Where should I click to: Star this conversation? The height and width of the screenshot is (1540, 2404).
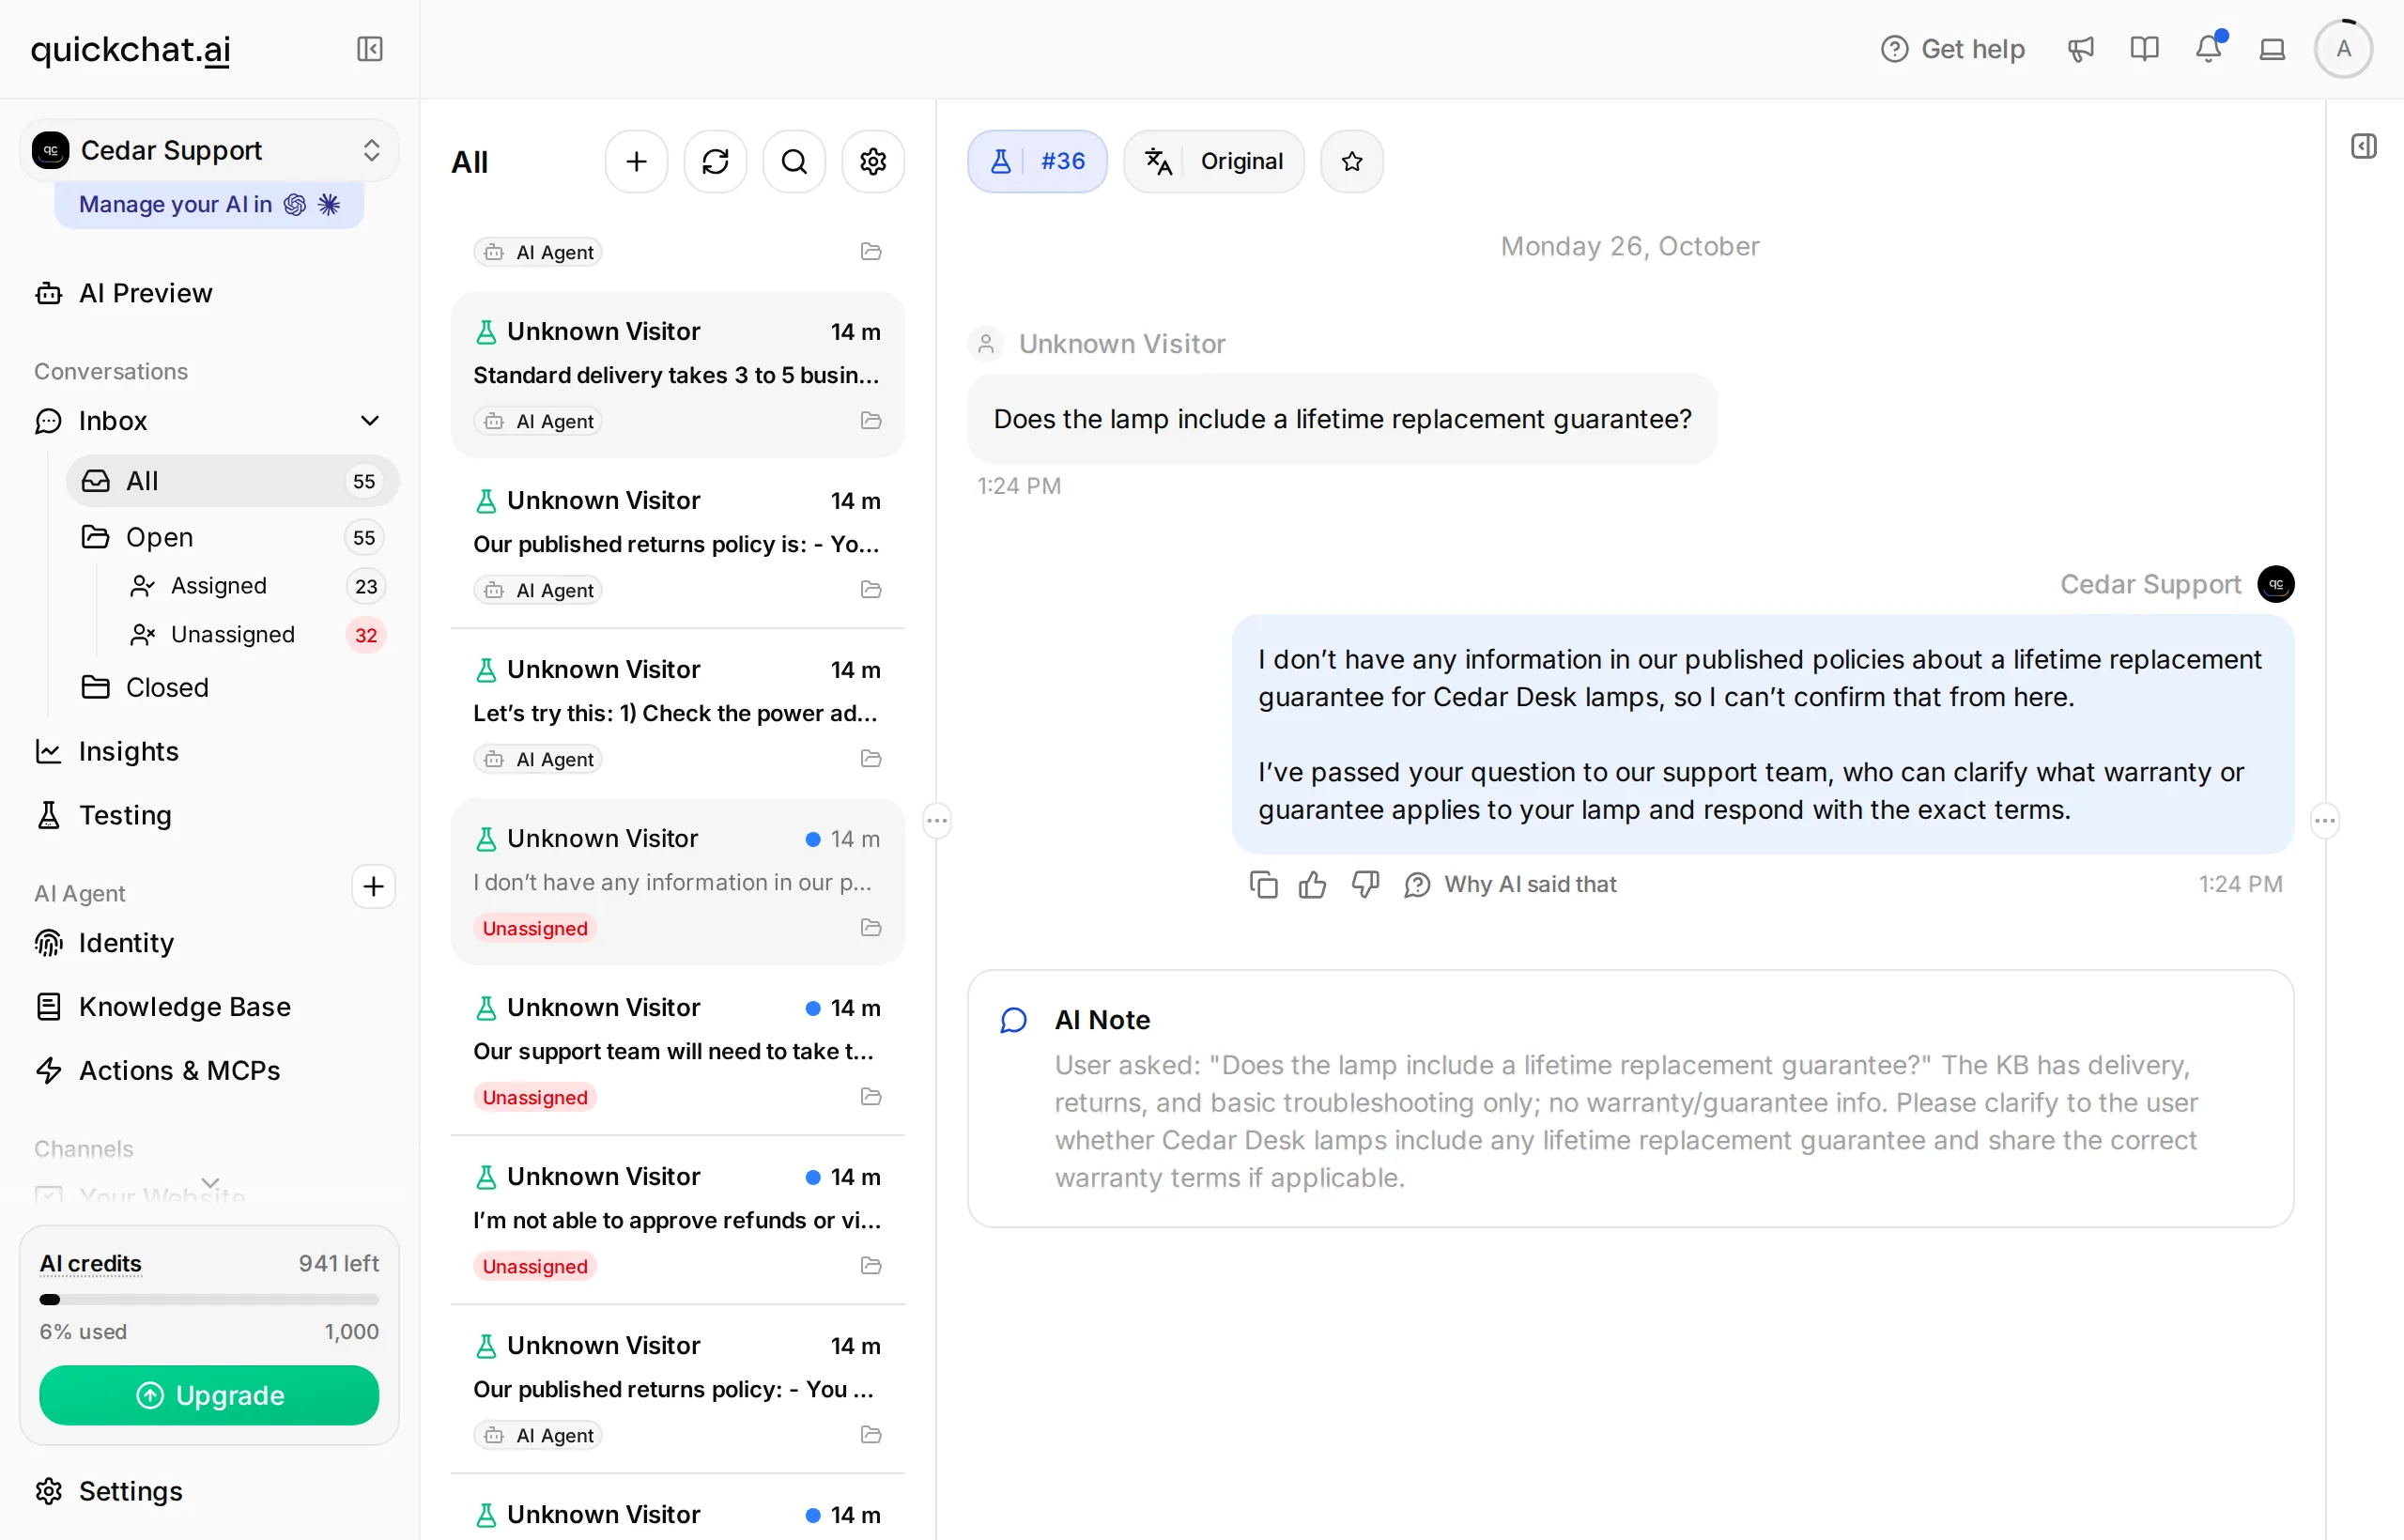pyautogui.click(x=1352, y=161)
